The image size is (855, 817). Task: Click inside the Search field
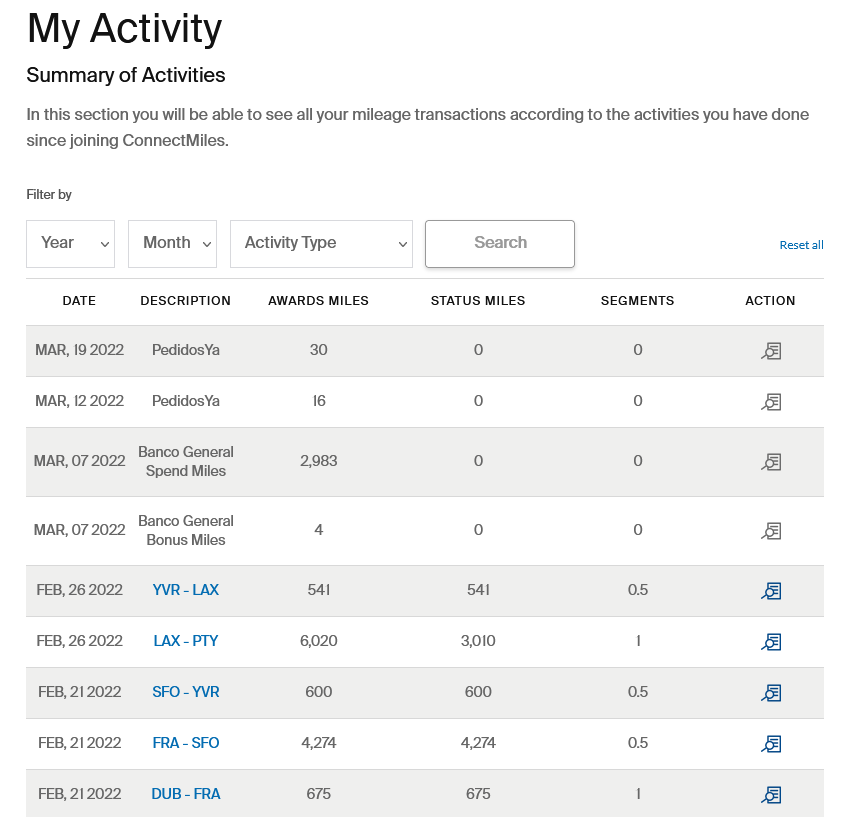coord(499,243)
